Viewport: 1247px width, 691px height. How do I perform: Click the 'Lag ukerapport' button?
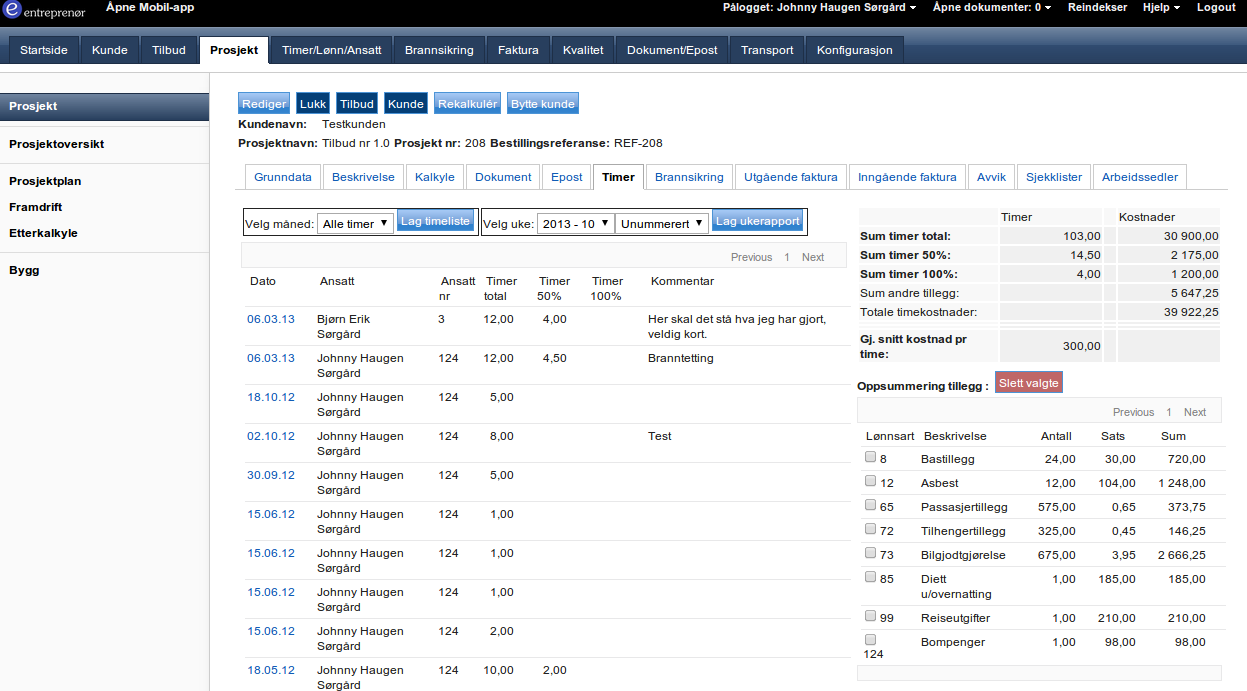(758, 222)
